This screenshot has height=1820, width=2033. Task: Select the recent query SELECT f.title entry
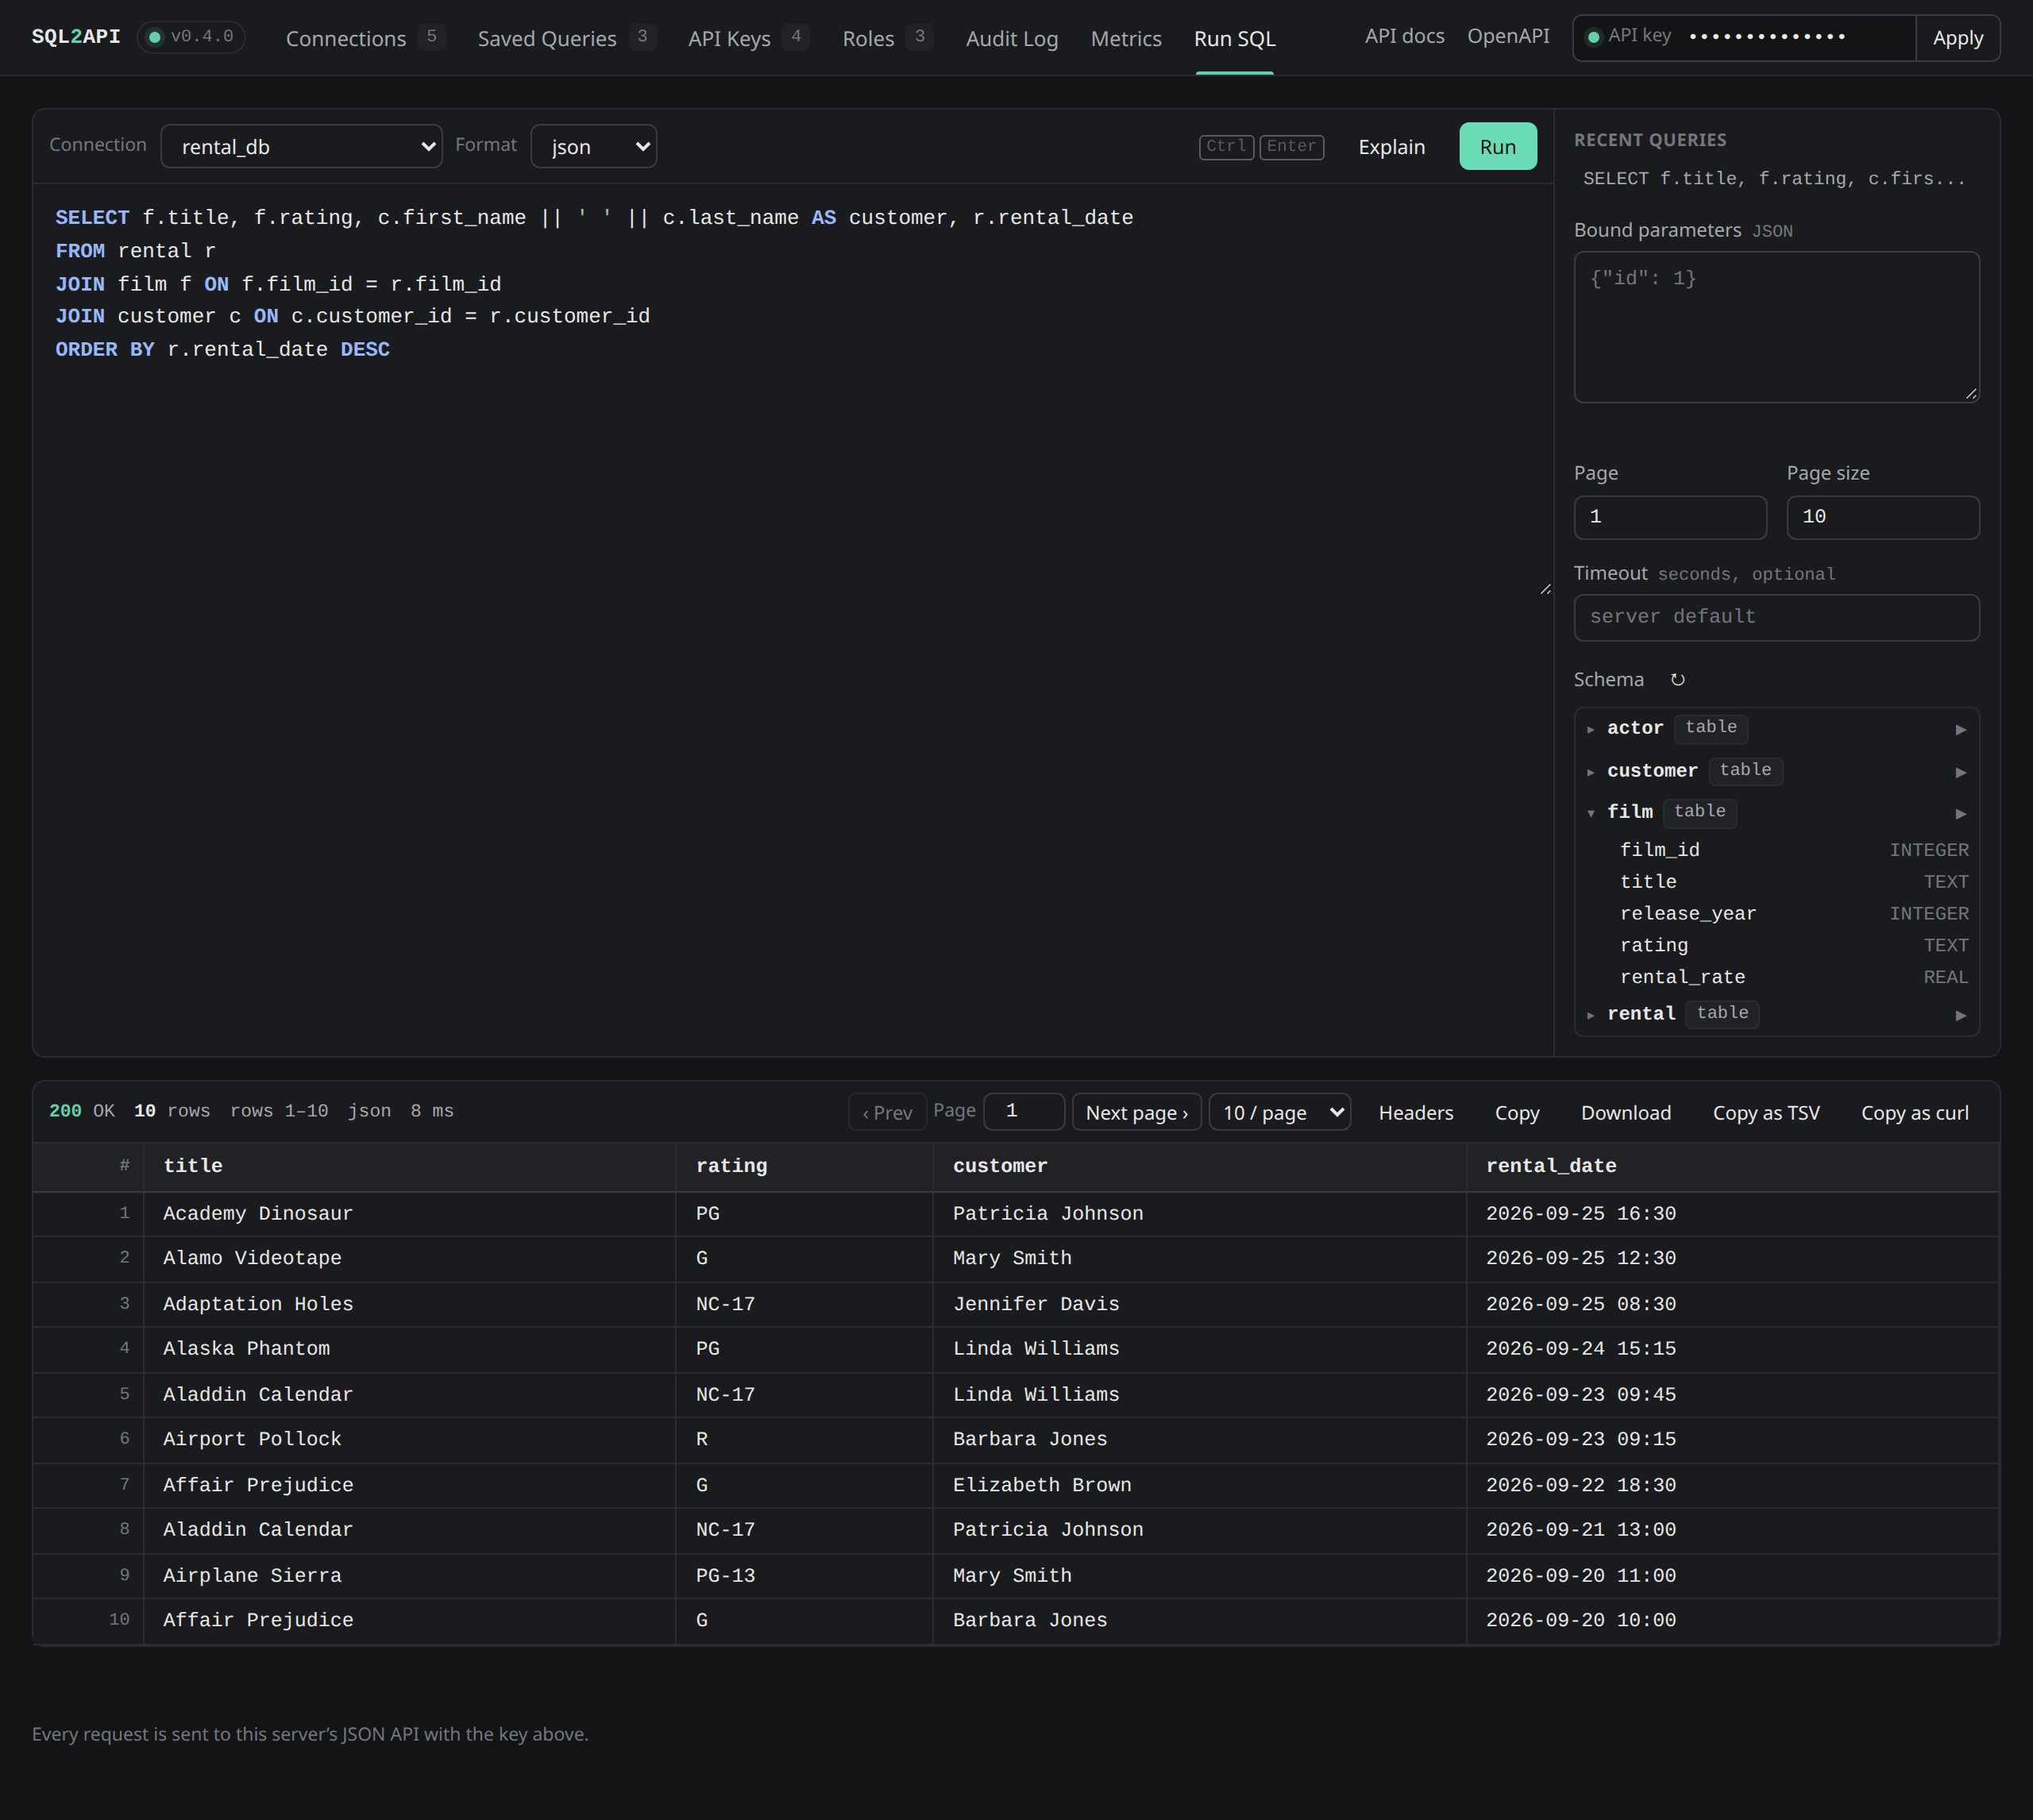tap(1774, 179)
